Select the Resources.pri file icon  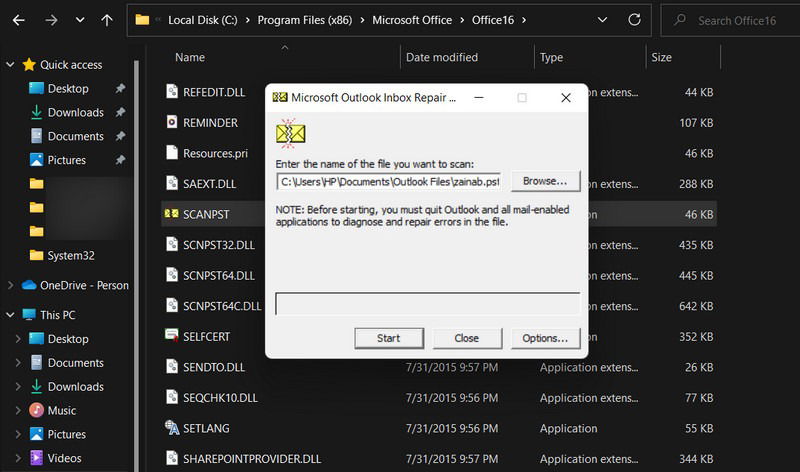pyautogui.click(x=172, y=153)
